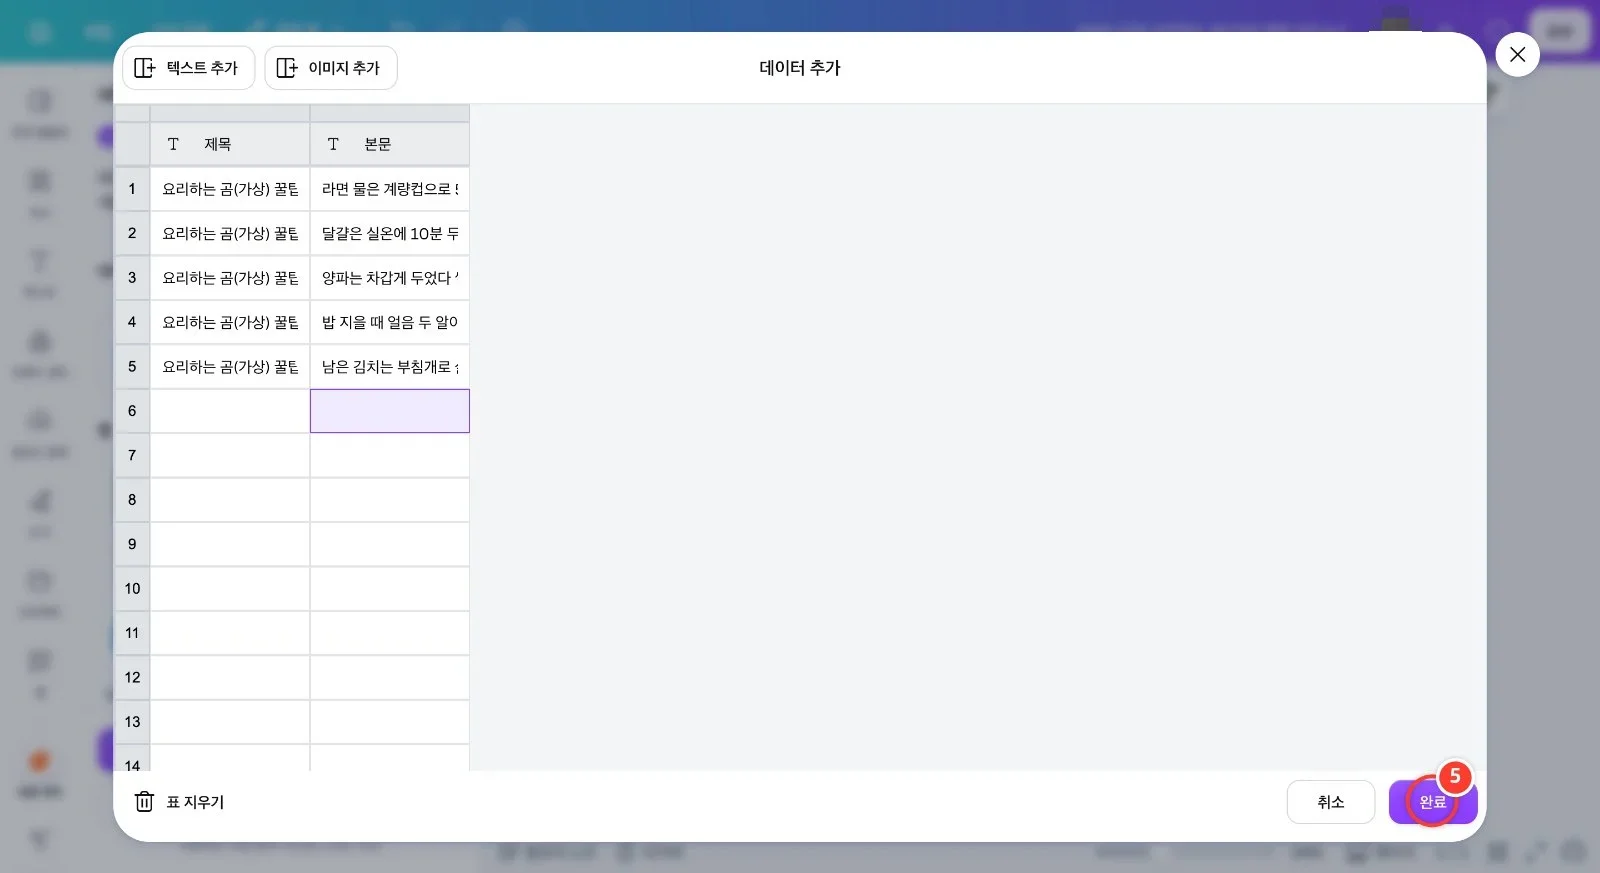This screenshot has height=873, width=1600.
Task: Select row 11 by its row number
Action: pos(132,633)
